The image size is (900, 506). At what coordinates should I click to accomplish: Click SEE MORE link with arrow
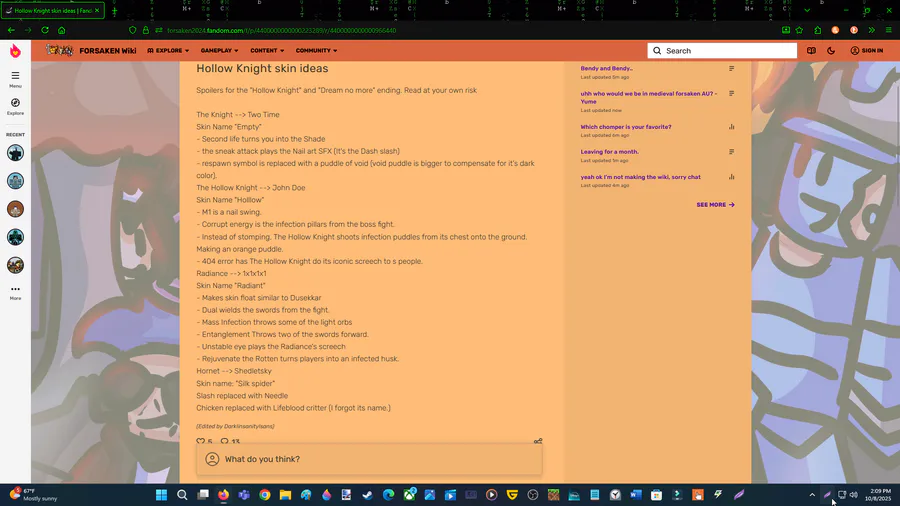[x=715, y=205]
